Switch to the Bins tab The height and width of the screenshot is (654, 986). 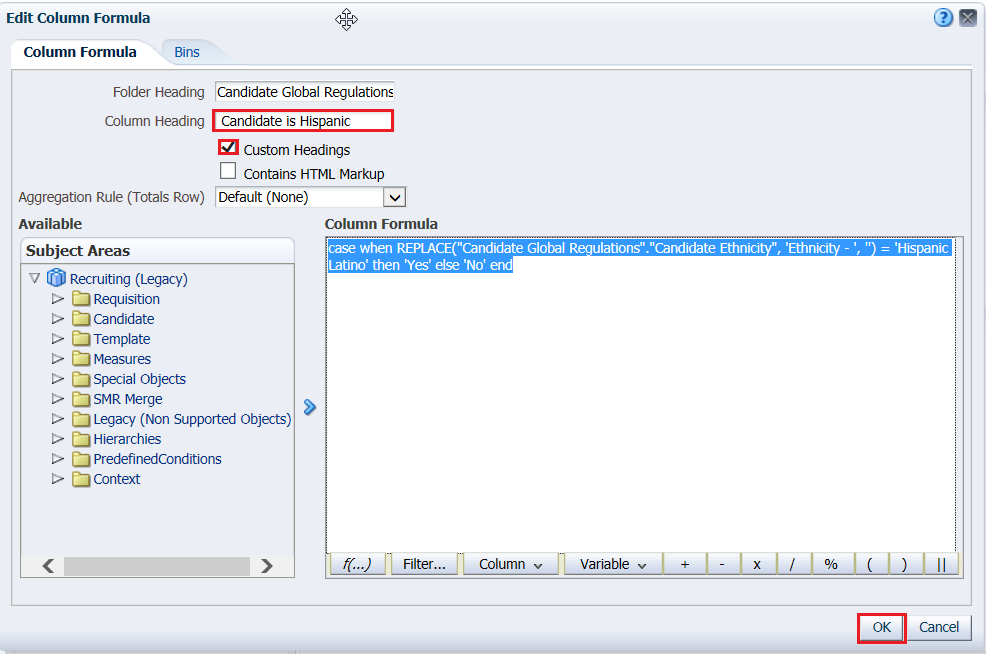[187, 52]
